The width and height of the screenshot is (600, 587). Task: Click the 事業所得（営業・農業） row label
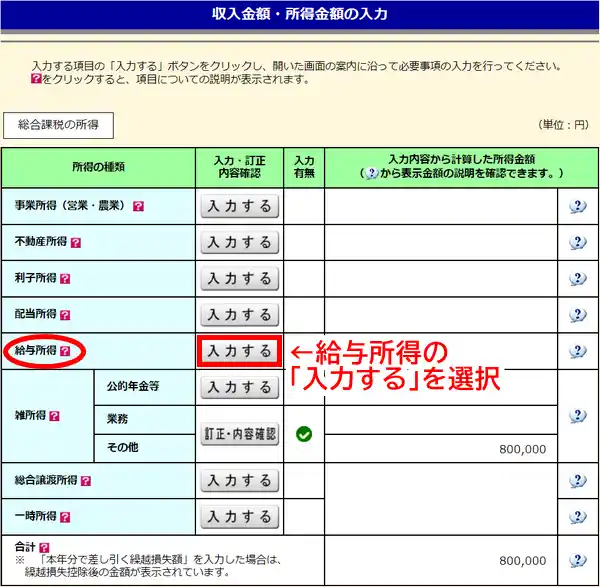point(72,206)
